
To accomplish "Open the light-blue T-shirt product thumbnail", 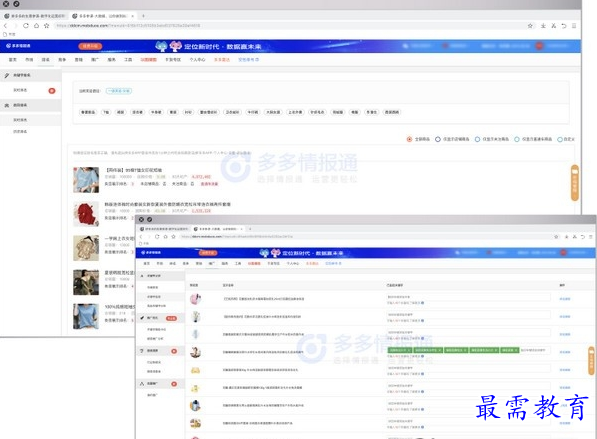I will [86, 180].
